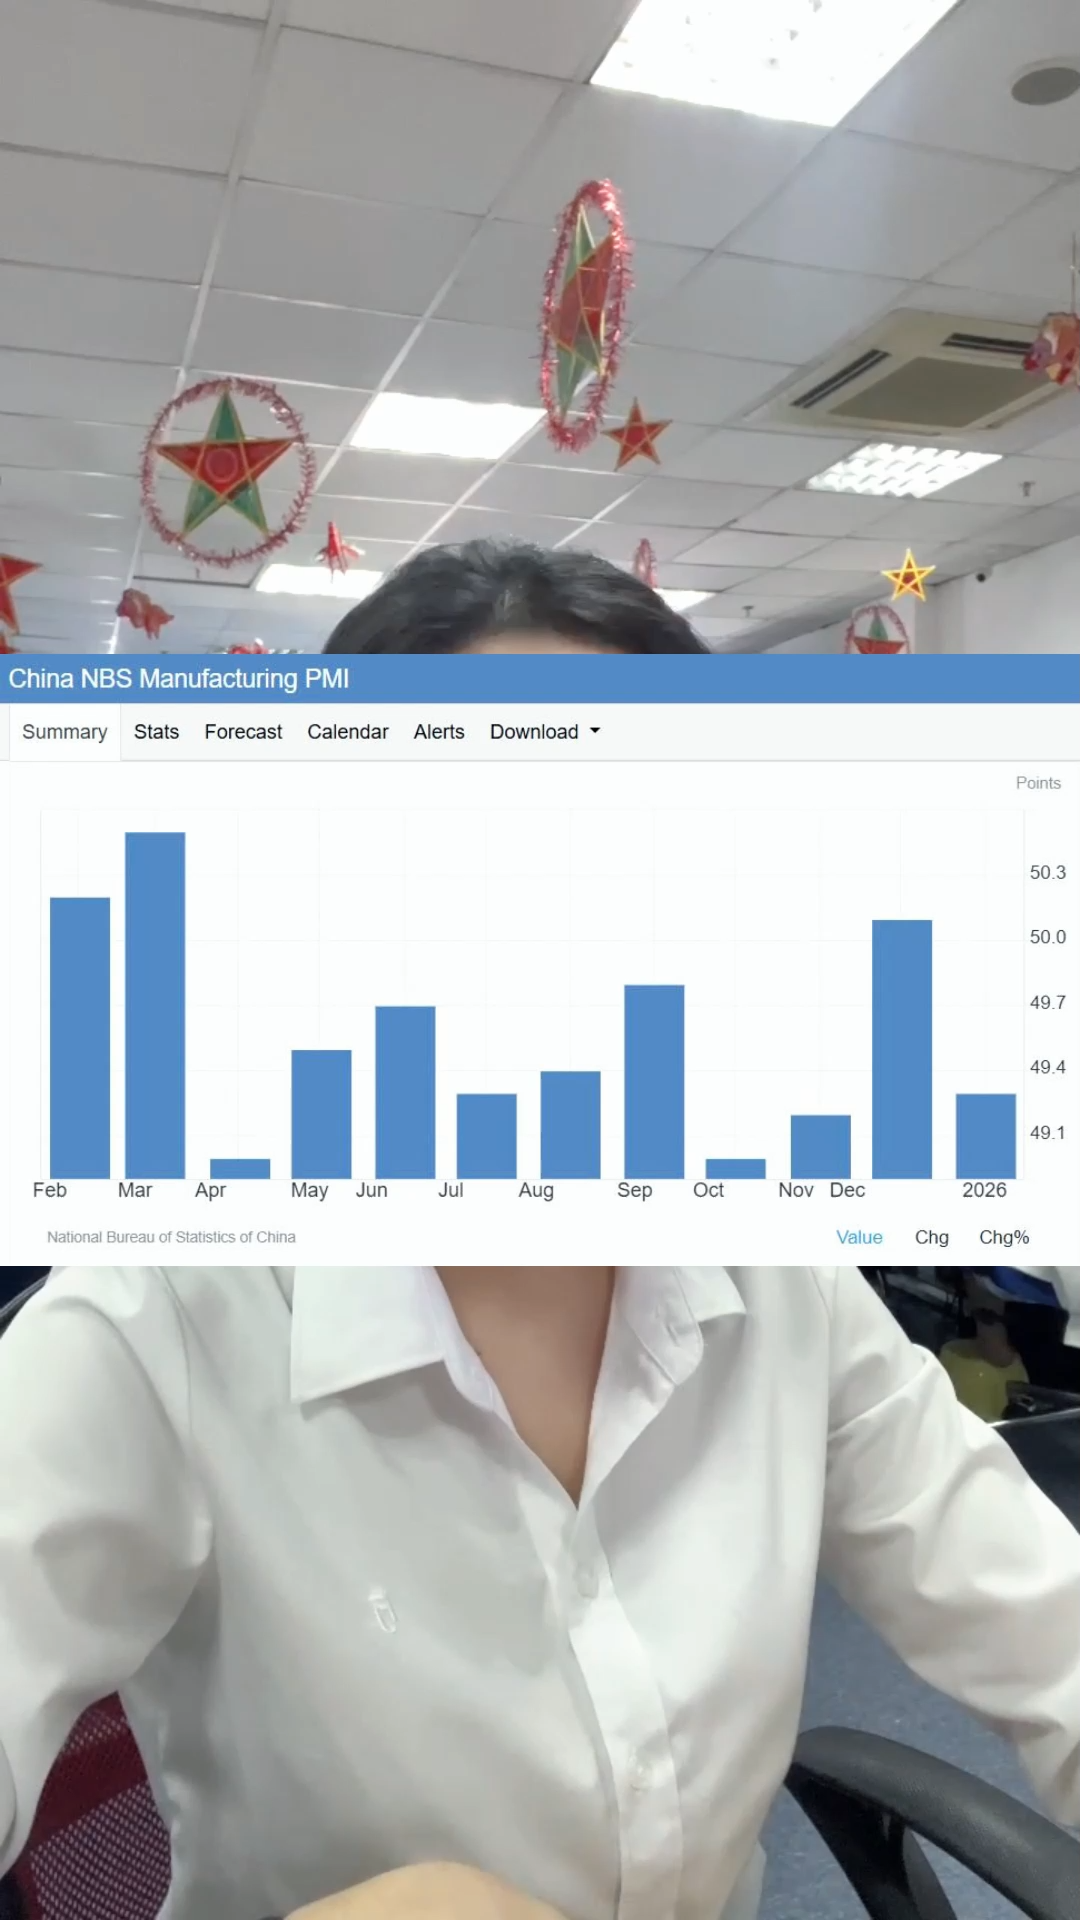Open the Alerts tab
Image resolution: width=1080 pixels, height=1920 pixels.
pos(439,732)
